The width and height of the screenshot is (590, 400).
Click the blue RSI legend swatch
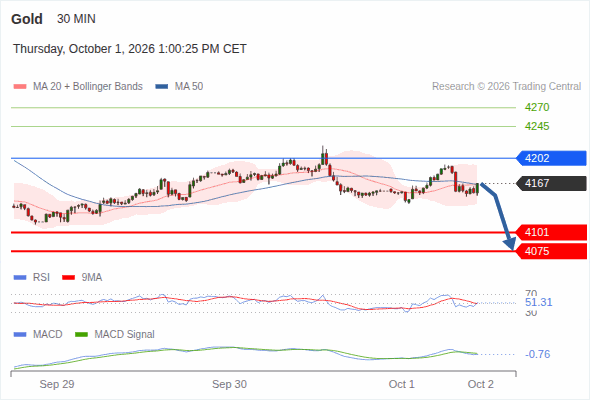coord(20,278)
